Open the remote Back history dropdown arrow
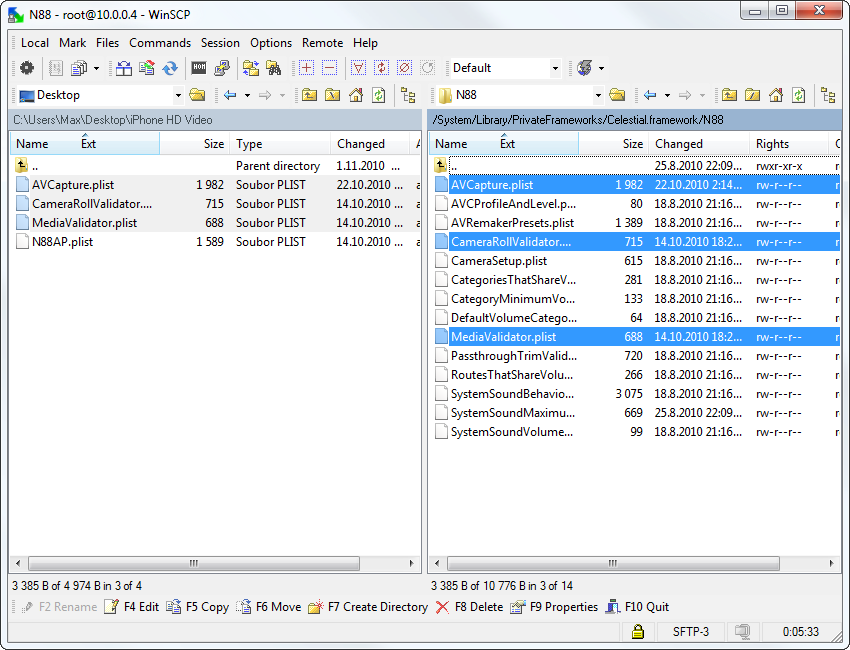This screenshot has width=850, height=650. (x=667, y=95)
